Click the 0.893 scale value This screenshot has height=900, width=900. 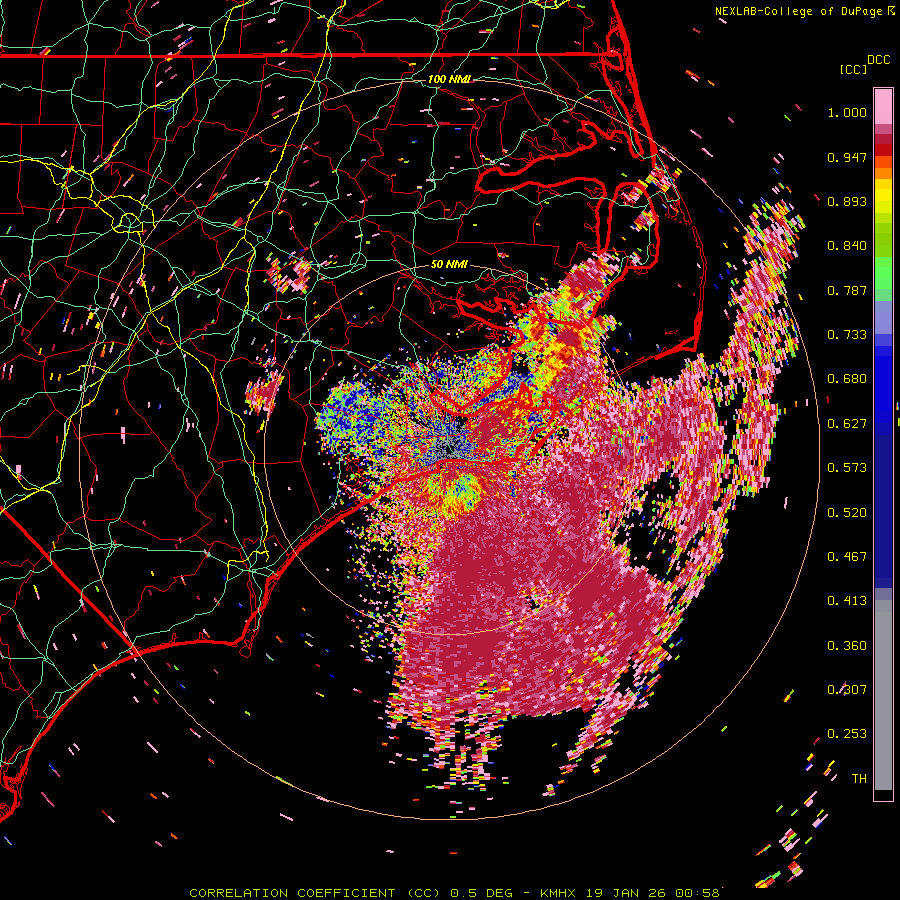847,201
